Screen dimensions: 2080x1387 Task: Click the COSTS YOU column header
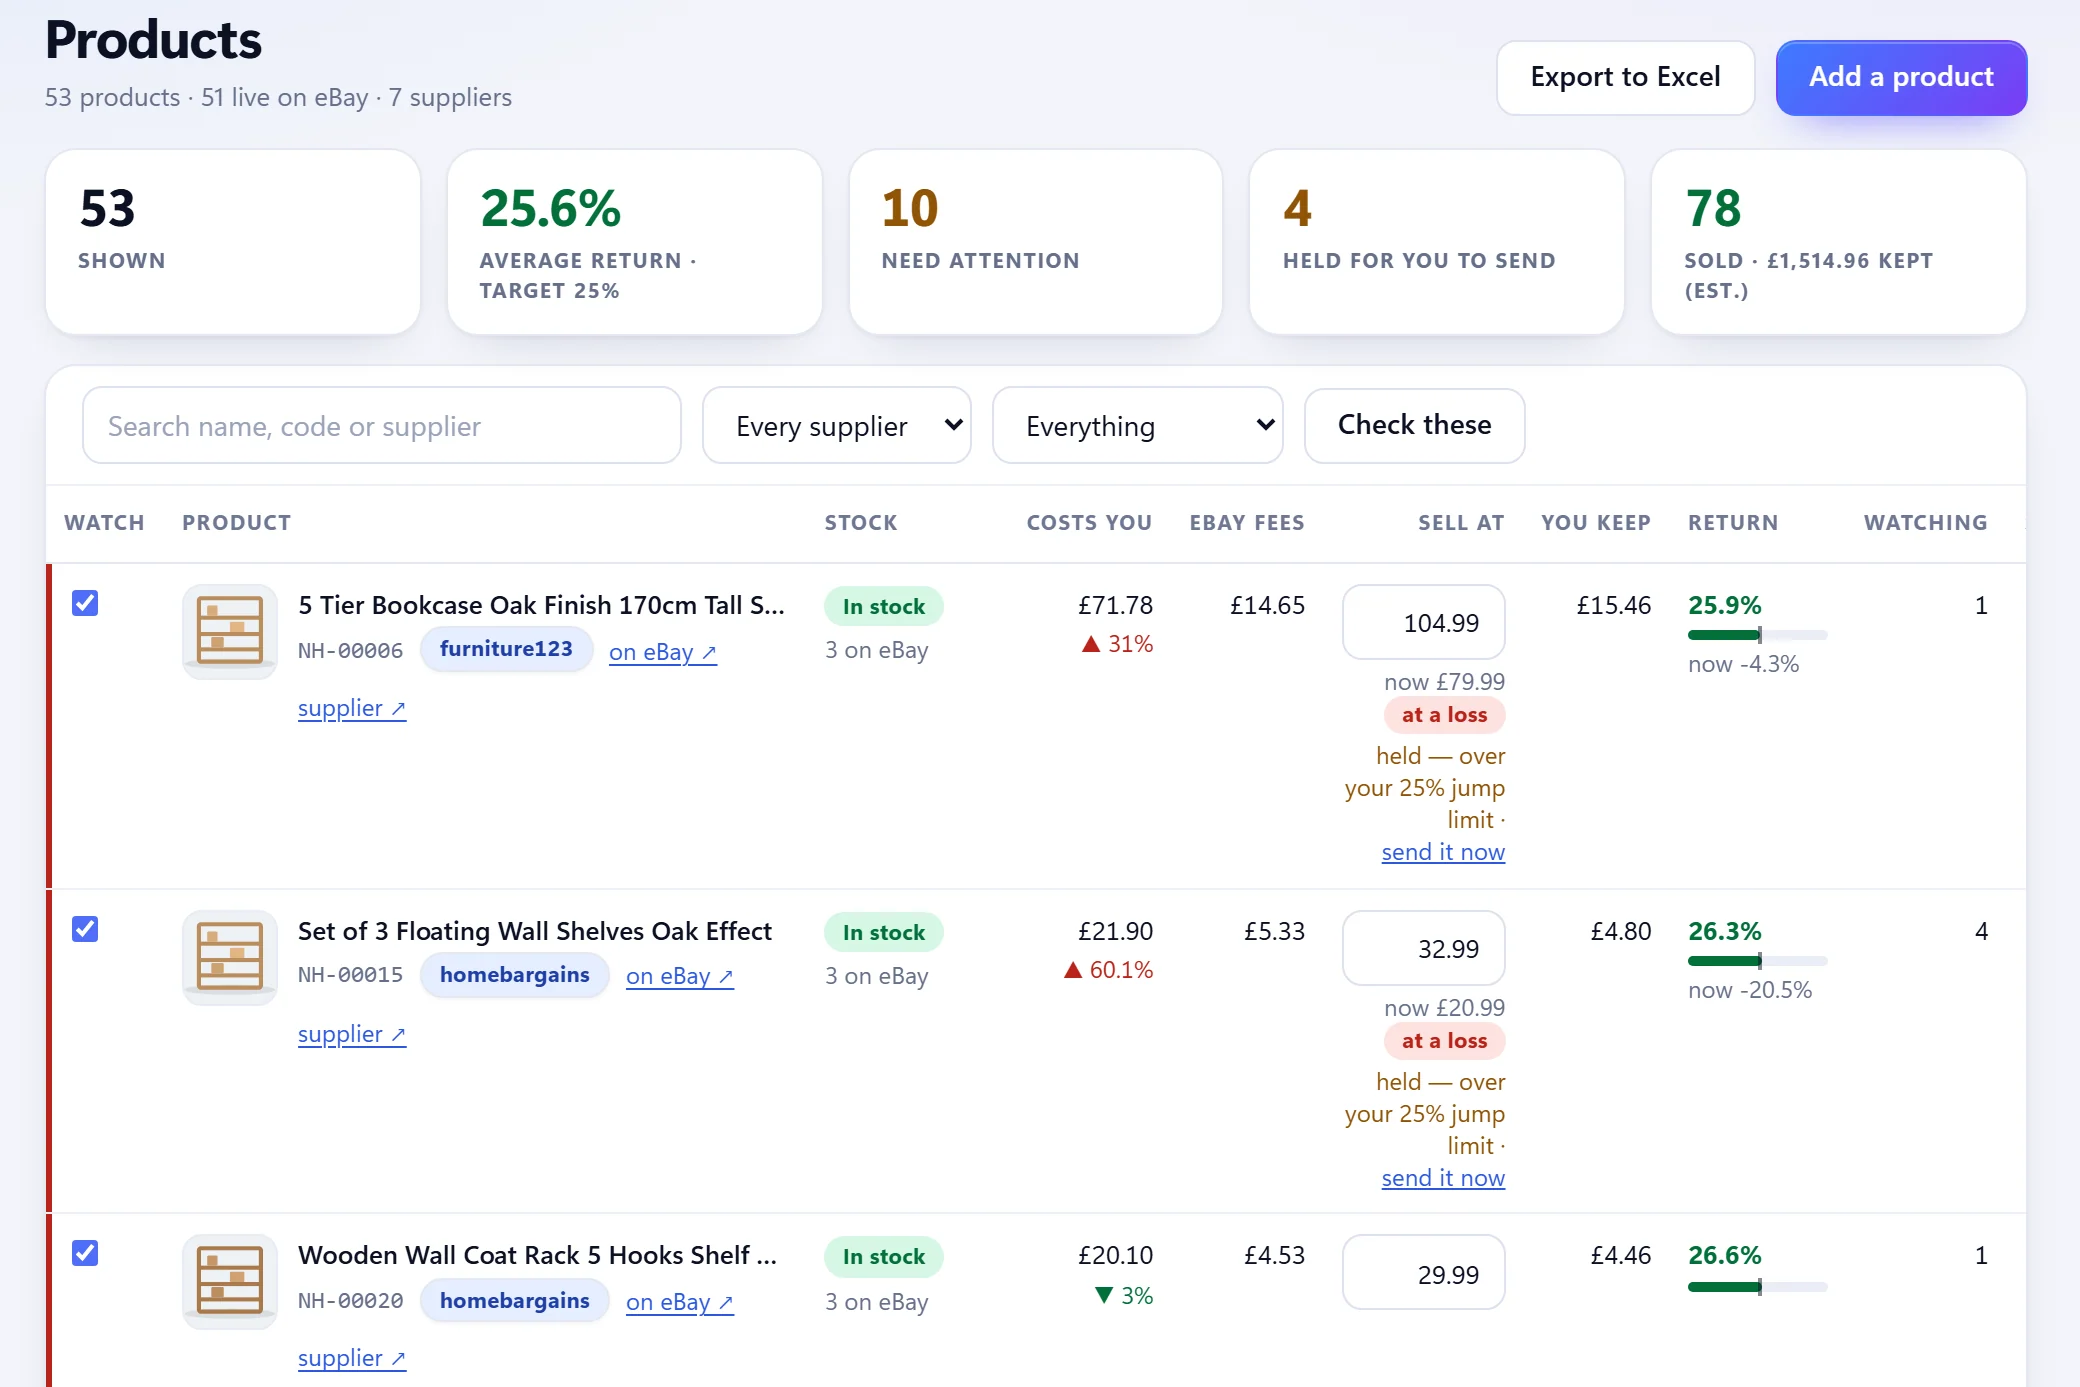tap(1089, 523)
